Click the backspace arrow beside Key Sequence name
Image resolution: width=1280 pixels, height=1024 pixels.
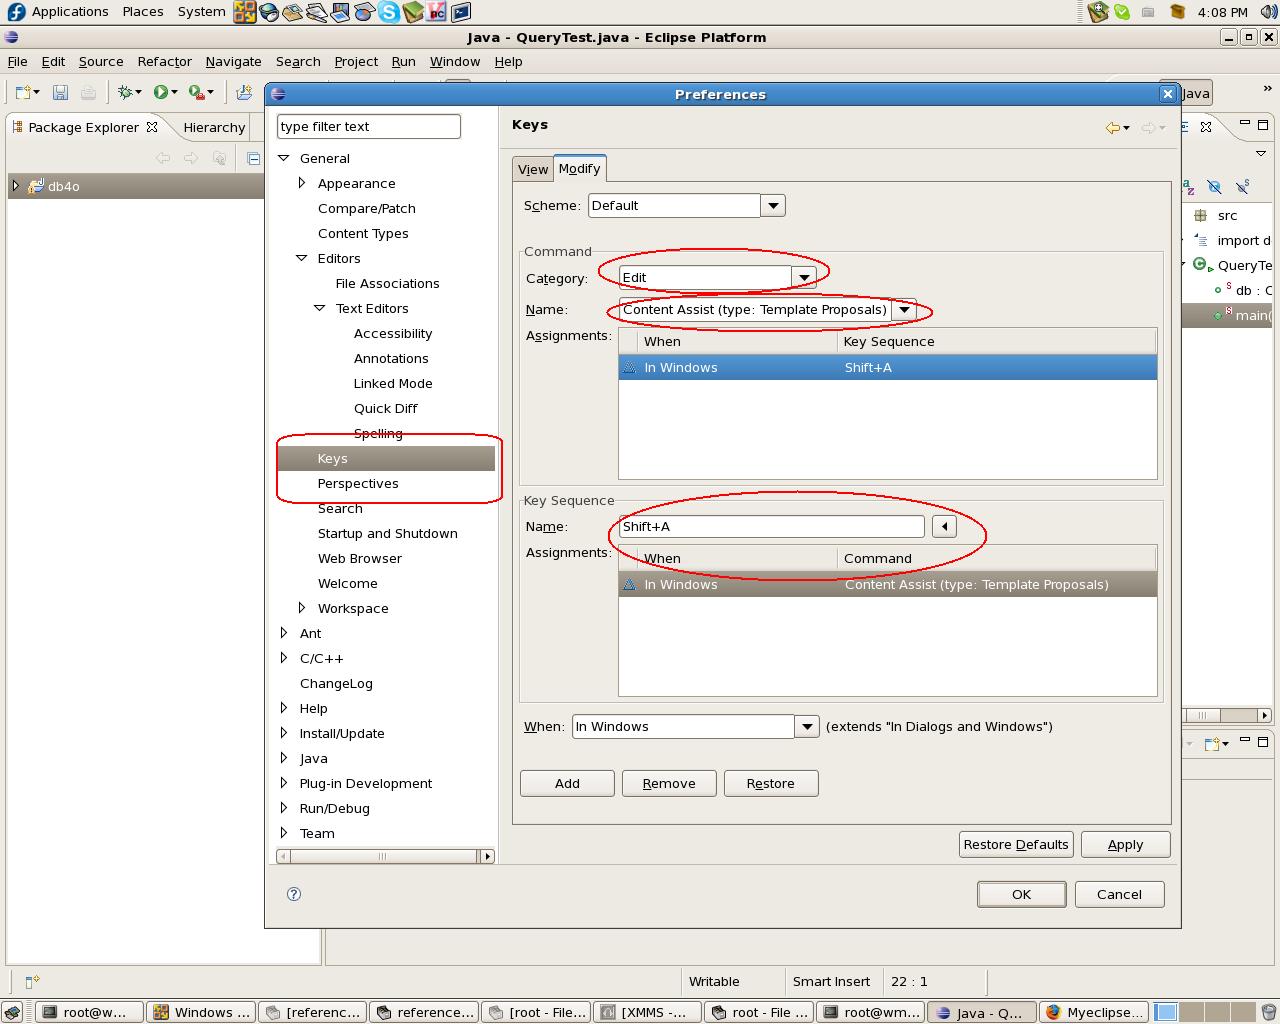944,526
